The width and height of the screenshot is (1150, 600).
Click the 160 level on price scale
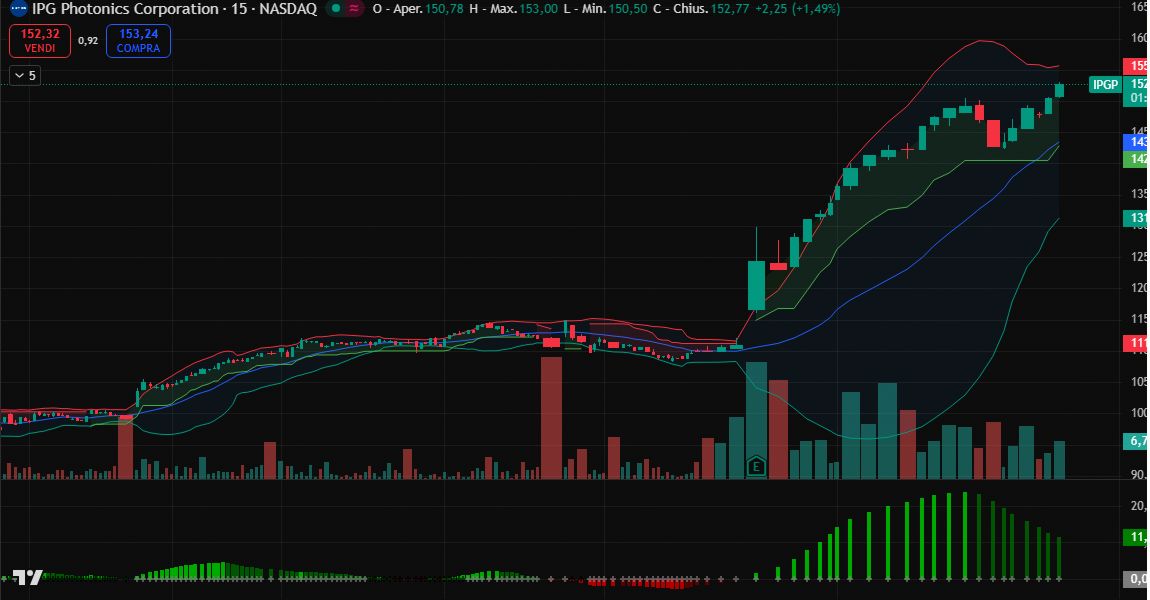[1138, 38]
